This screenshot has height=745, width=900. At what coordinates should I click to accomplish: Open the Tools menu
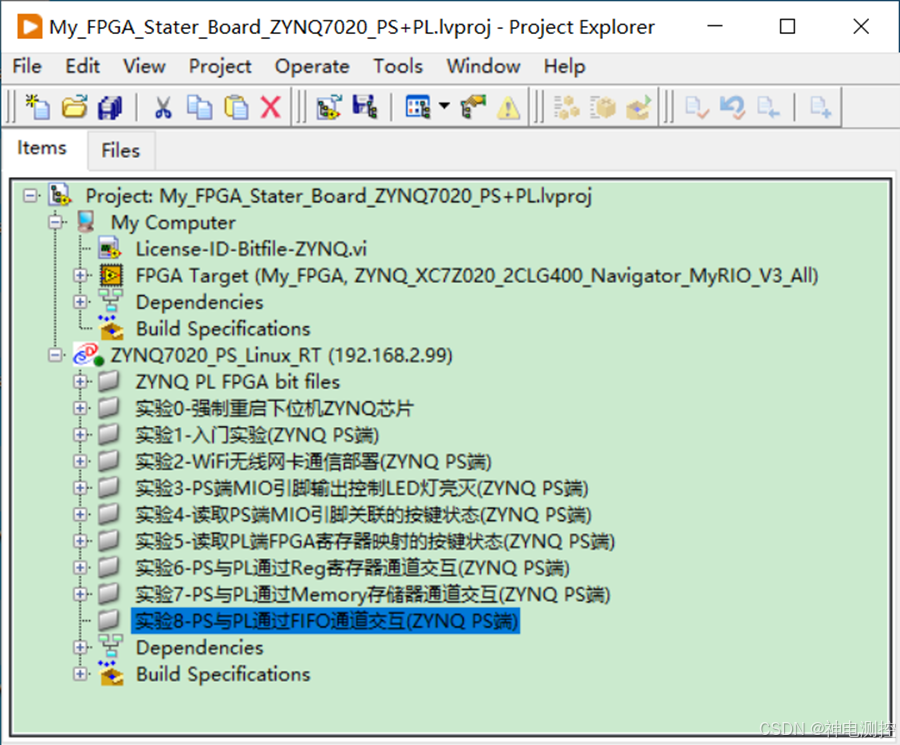pos(398,67)
